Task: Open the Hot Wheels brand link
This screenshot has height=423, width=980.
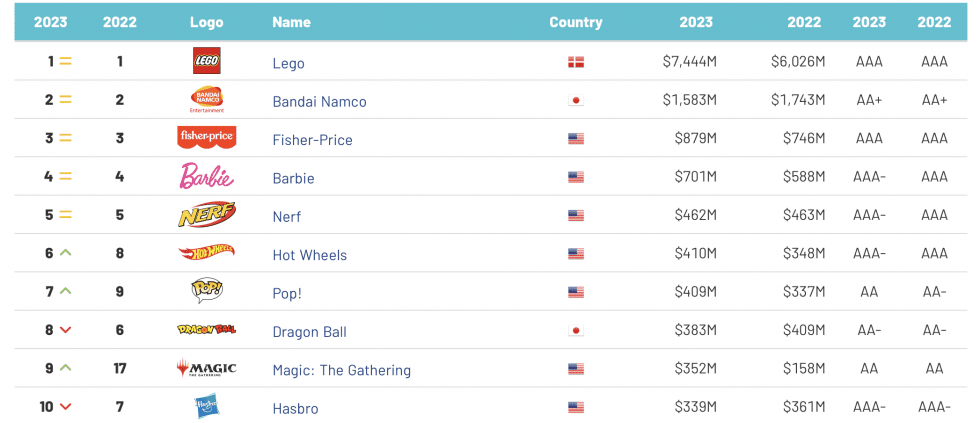Action: [310, 255]
